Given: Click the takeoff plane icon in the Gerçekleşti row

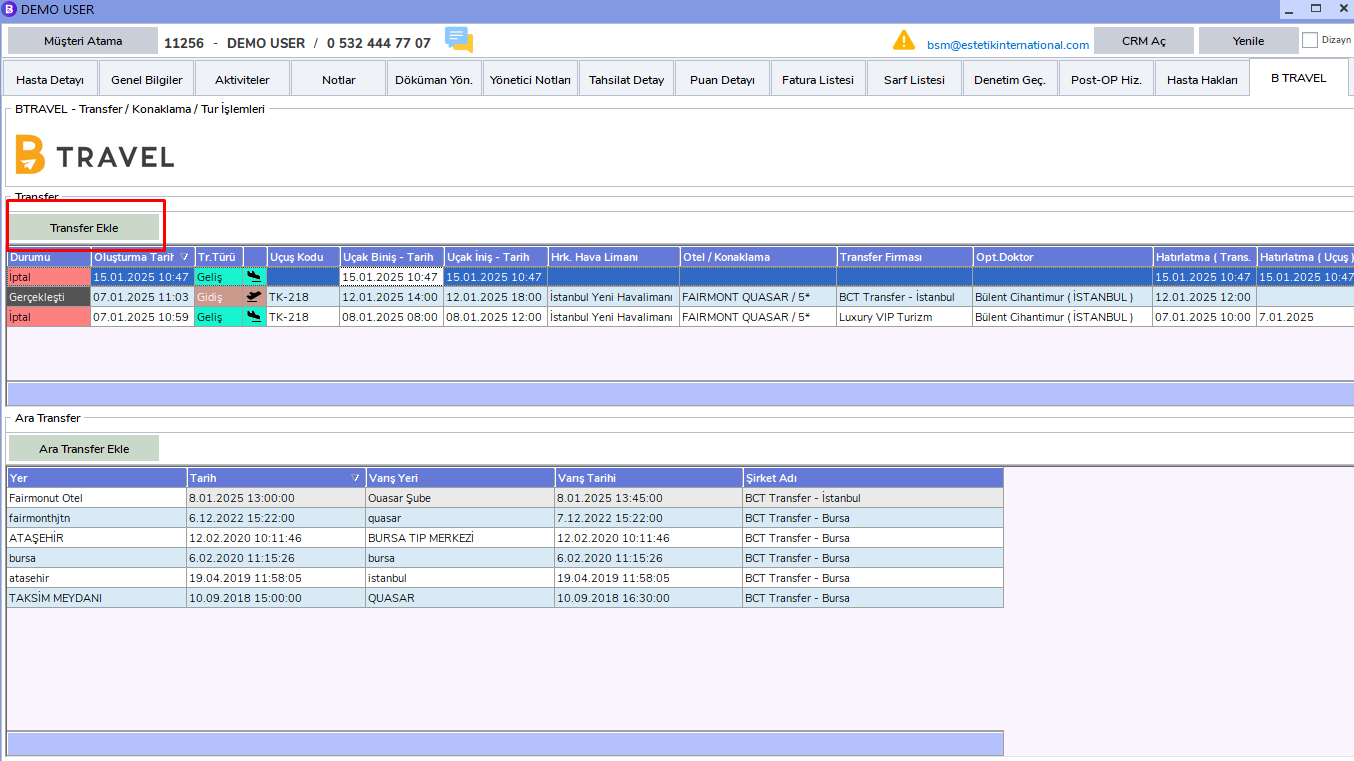Looking at the screenshot, I should [x=255, y=297].
